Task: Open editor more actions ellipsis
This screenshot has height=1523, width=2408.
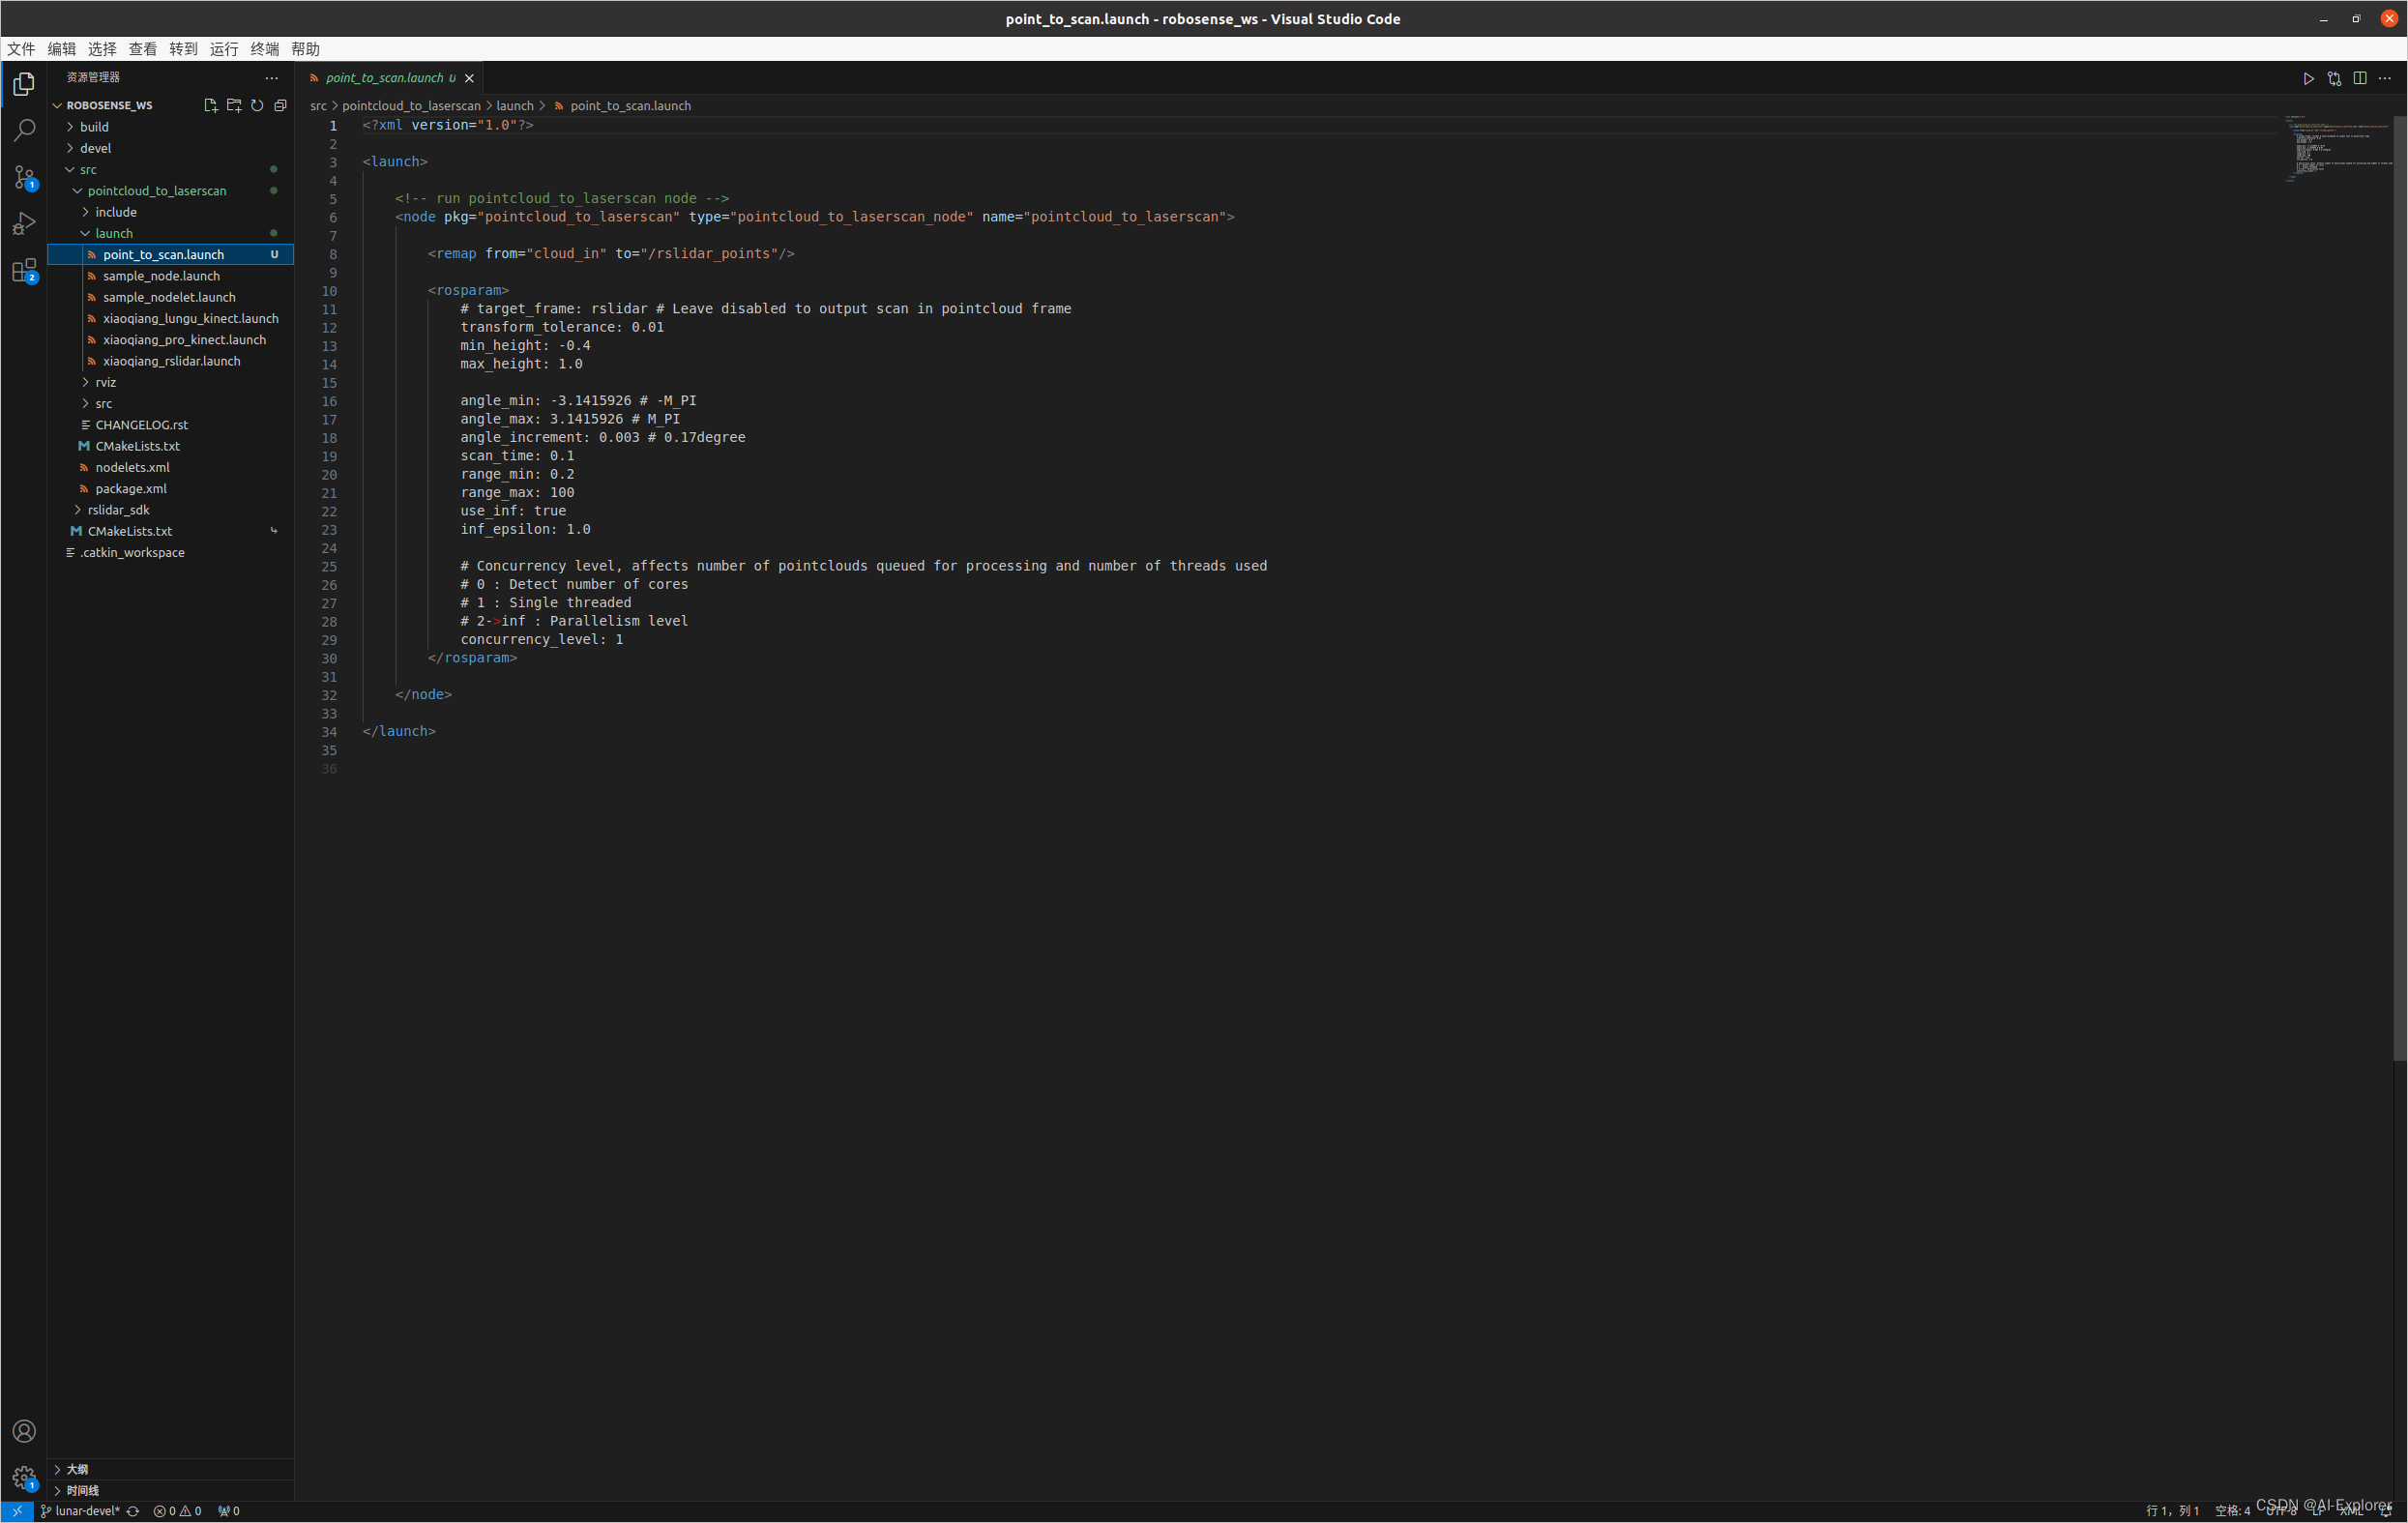Action: point(2385,78)
